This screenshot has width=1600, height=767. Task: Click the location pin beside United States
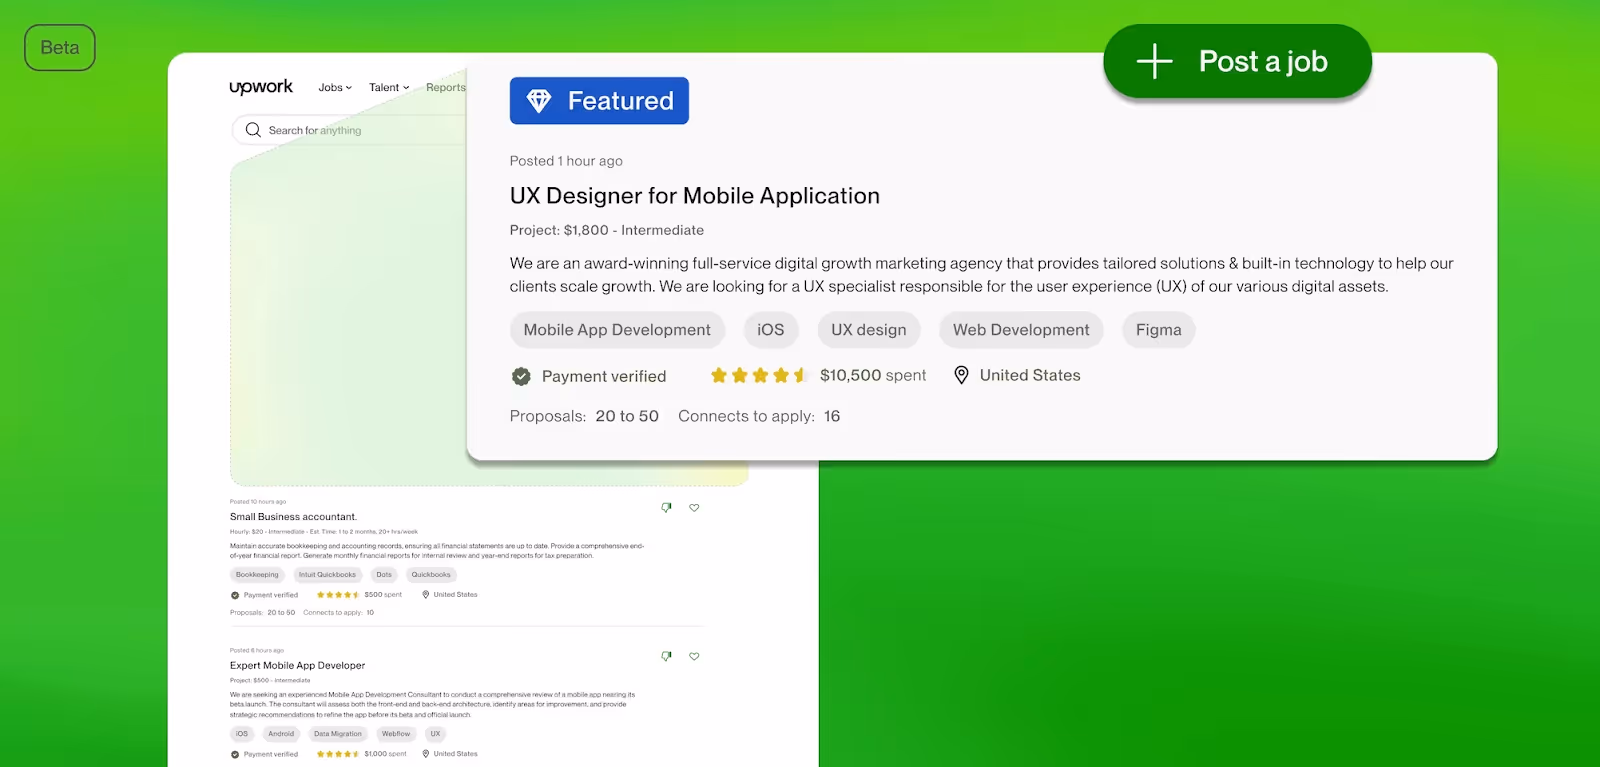961,375
